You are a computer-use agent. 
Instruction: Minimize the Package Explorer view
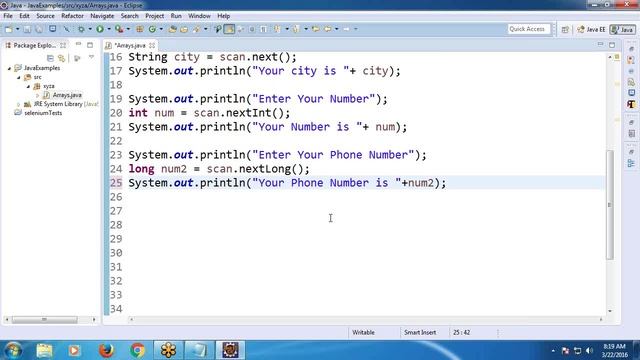(78, 44)
